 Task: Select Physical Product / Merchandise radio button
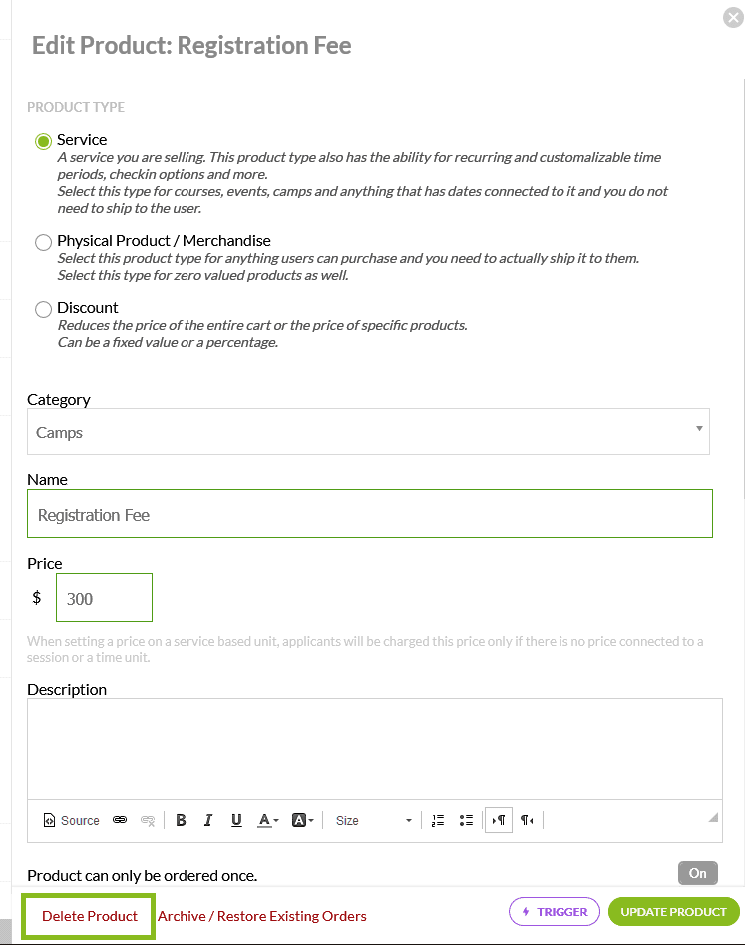click(43, 242)
